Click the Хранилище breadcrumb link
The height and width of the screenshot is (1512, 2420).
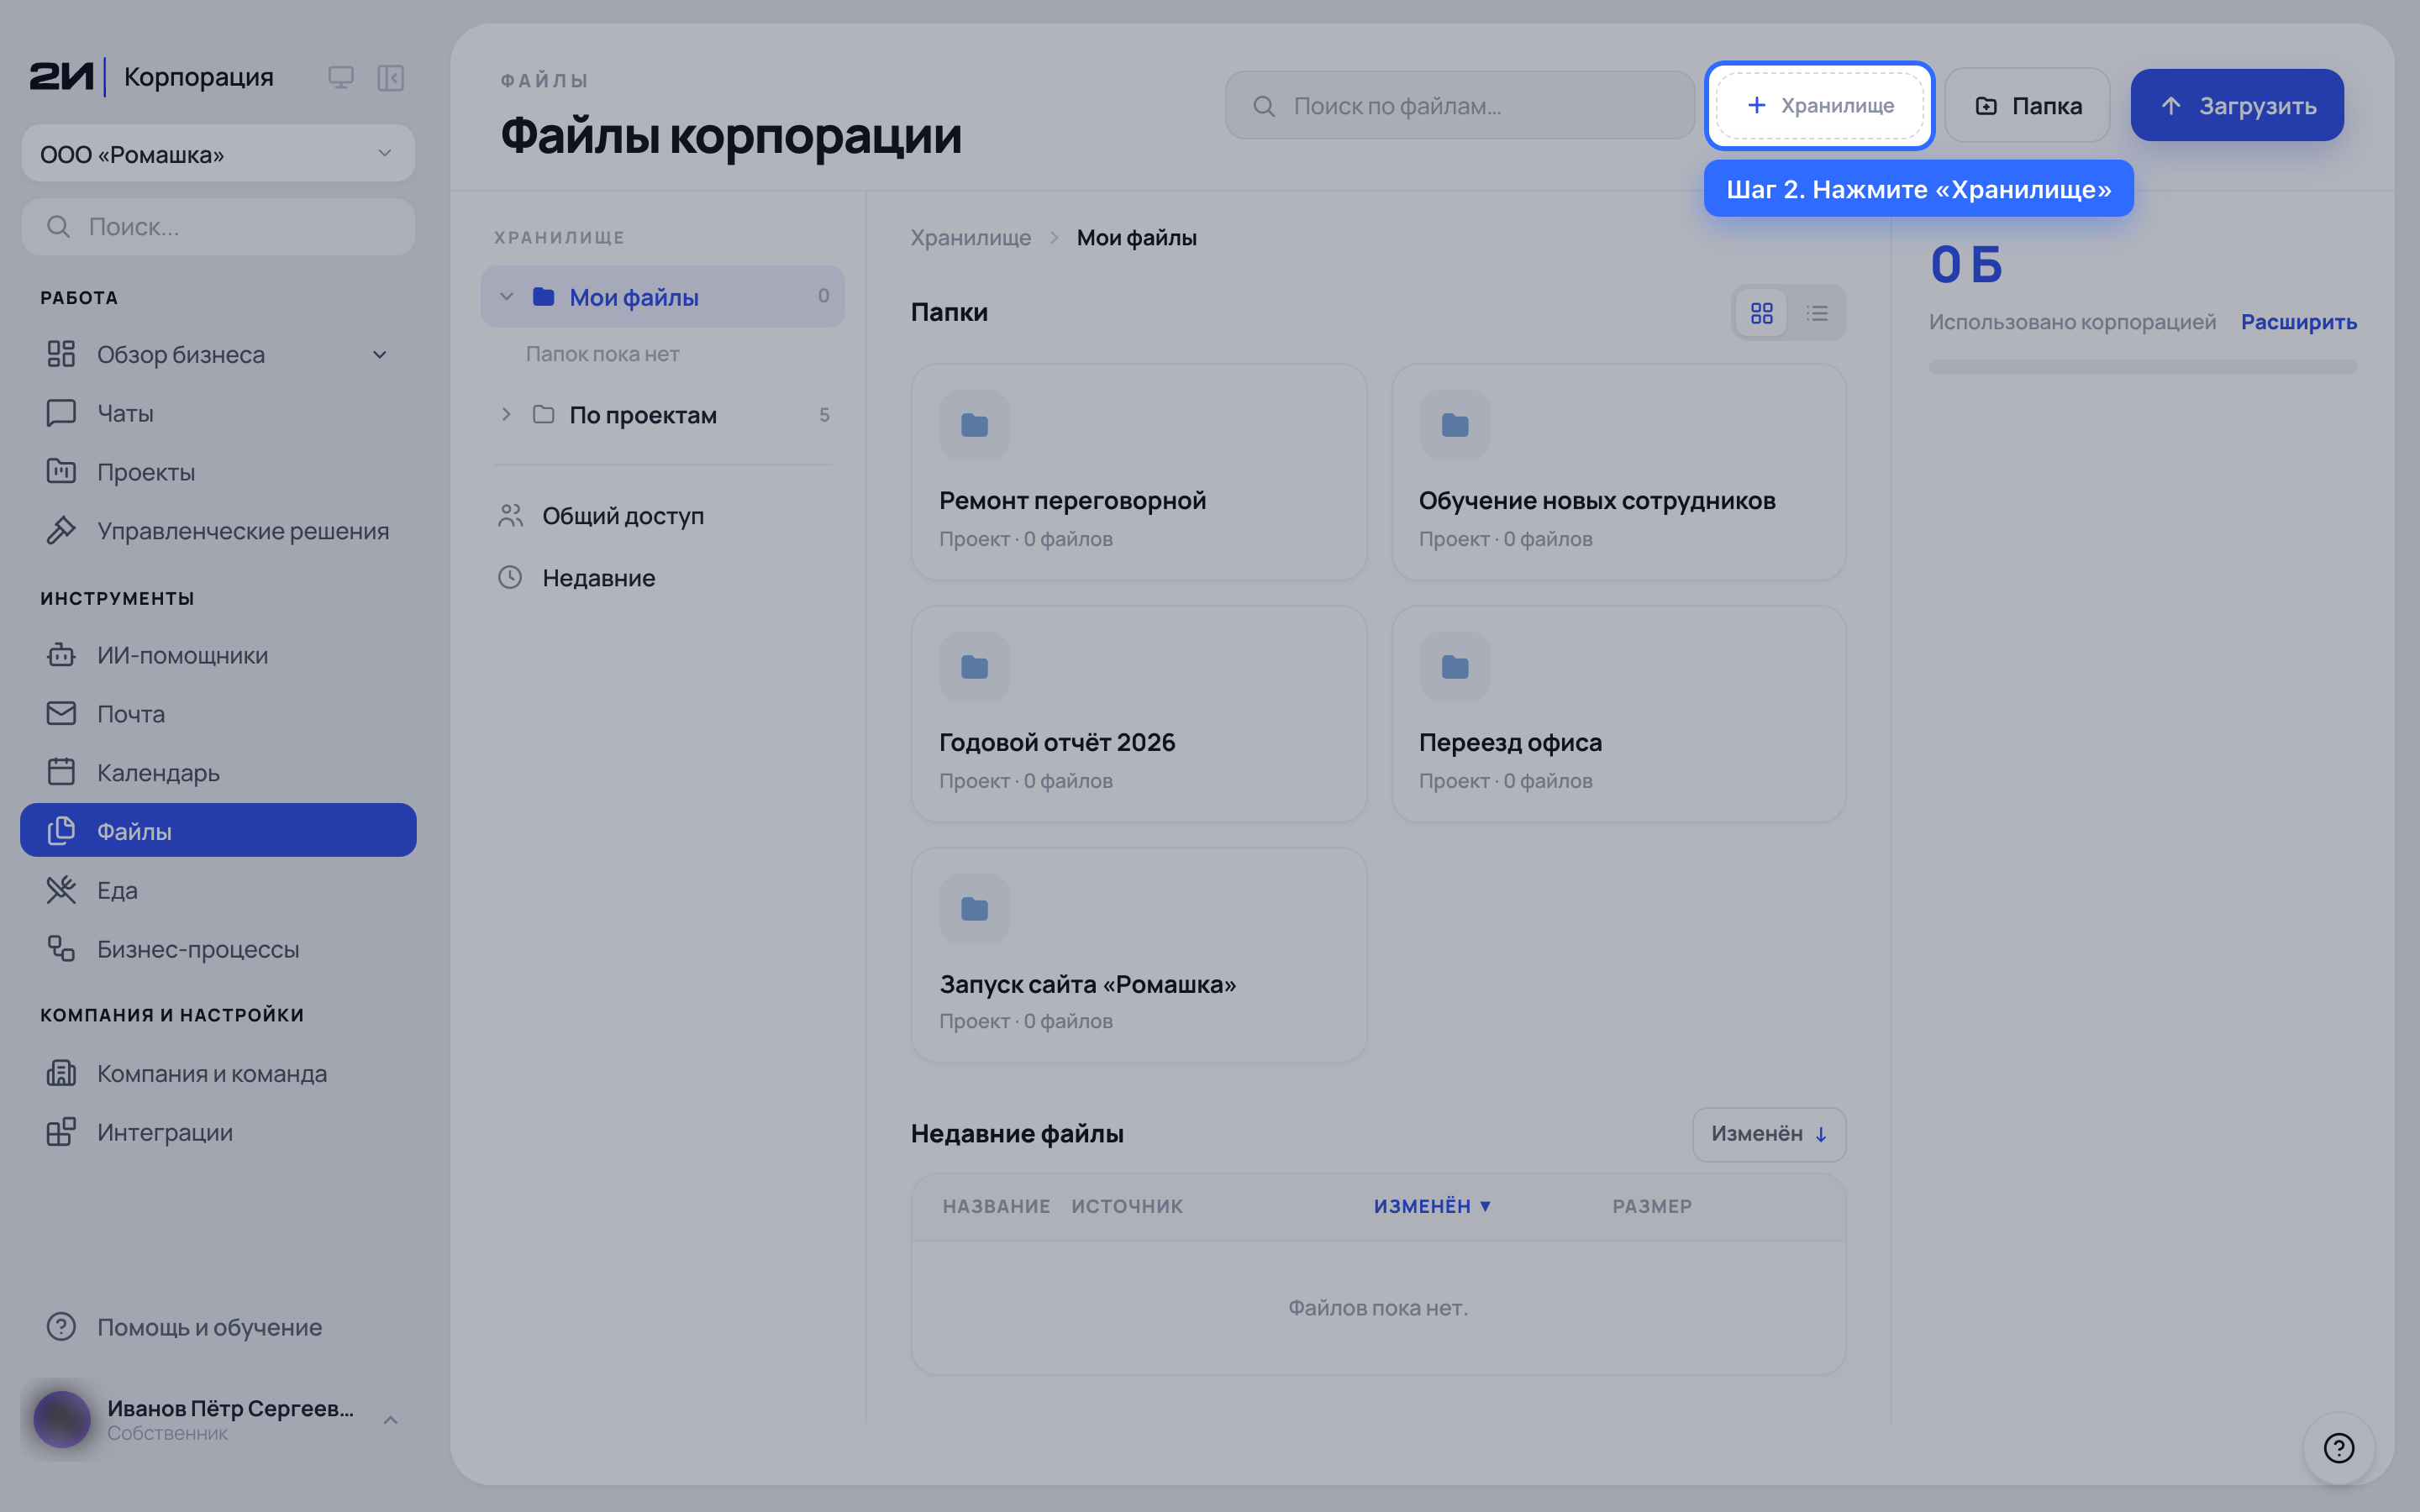[970, 238]
